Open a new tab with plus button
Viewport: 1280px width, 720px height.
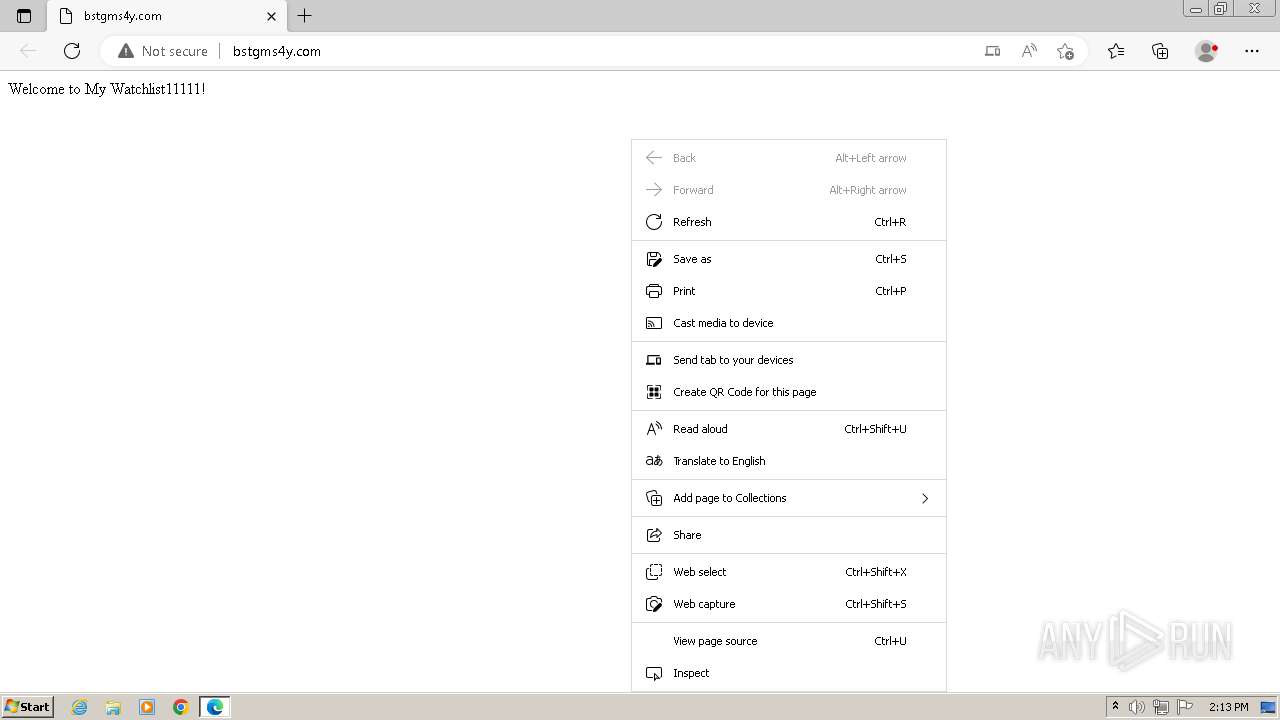305,16
